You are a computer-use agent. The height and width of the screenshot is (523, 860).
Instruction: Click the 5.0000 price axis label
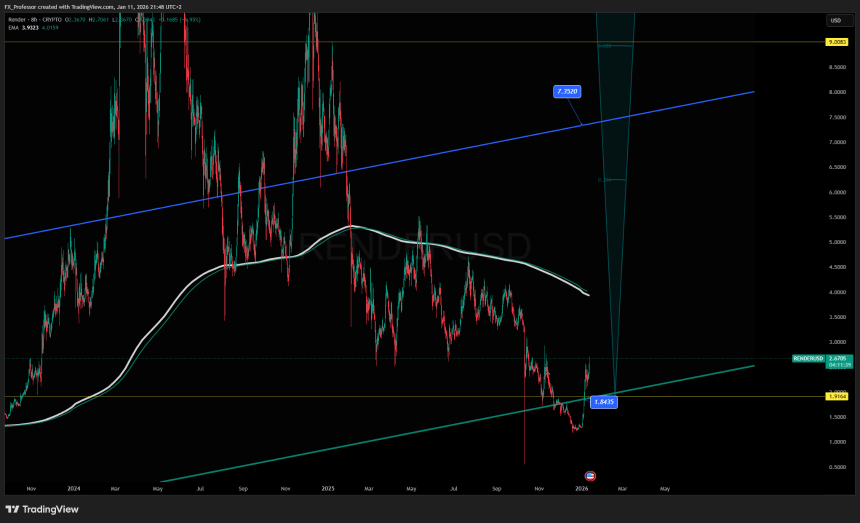coord(838,242)
